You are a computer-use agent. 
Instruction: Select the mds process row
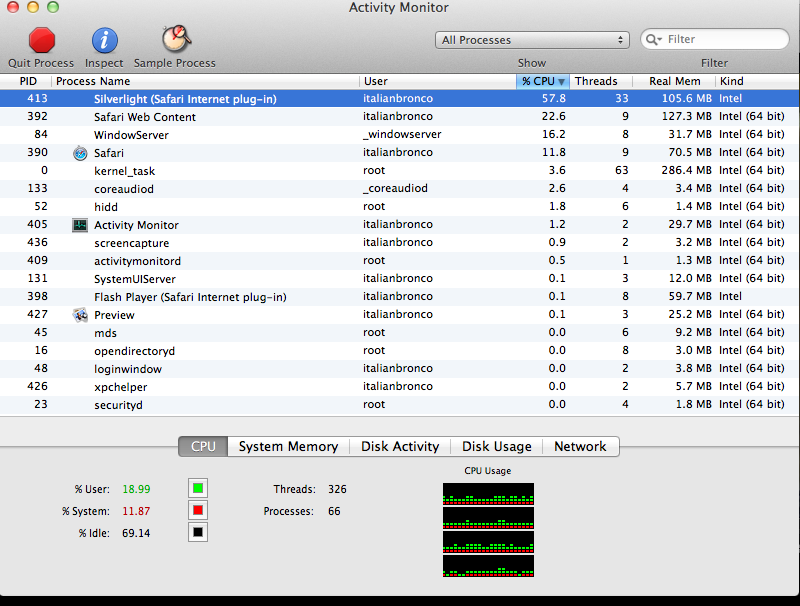click(400, 333)
